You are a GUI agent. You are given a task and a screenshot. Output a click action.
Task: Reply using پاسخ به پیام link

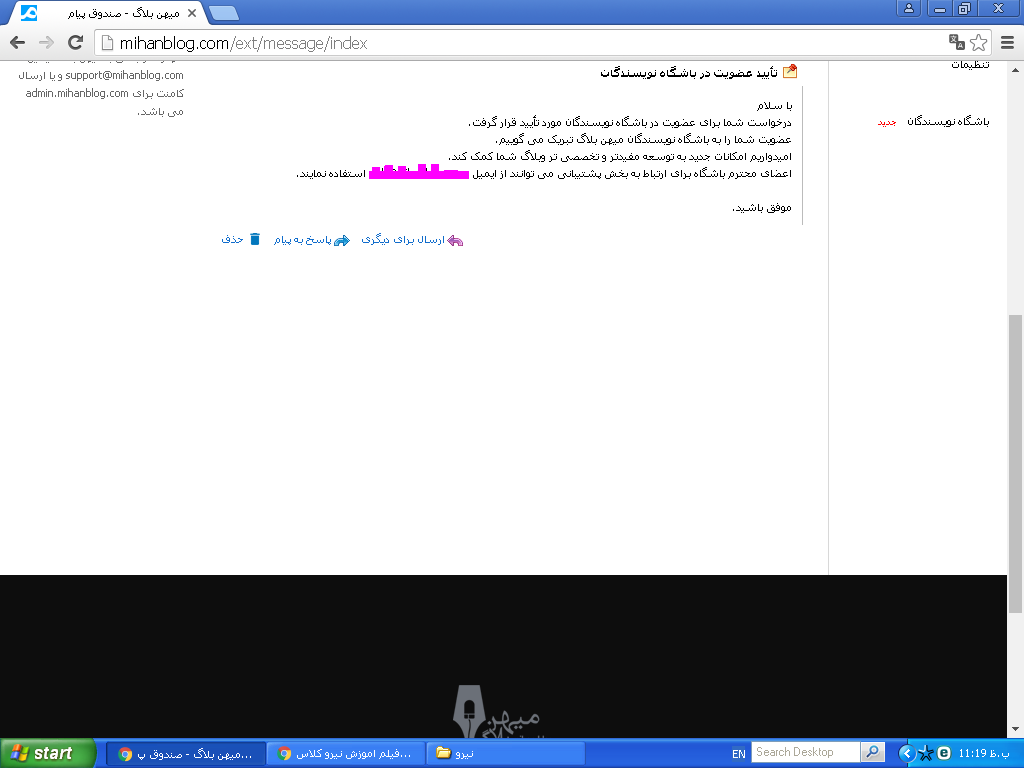click(303, 240)
